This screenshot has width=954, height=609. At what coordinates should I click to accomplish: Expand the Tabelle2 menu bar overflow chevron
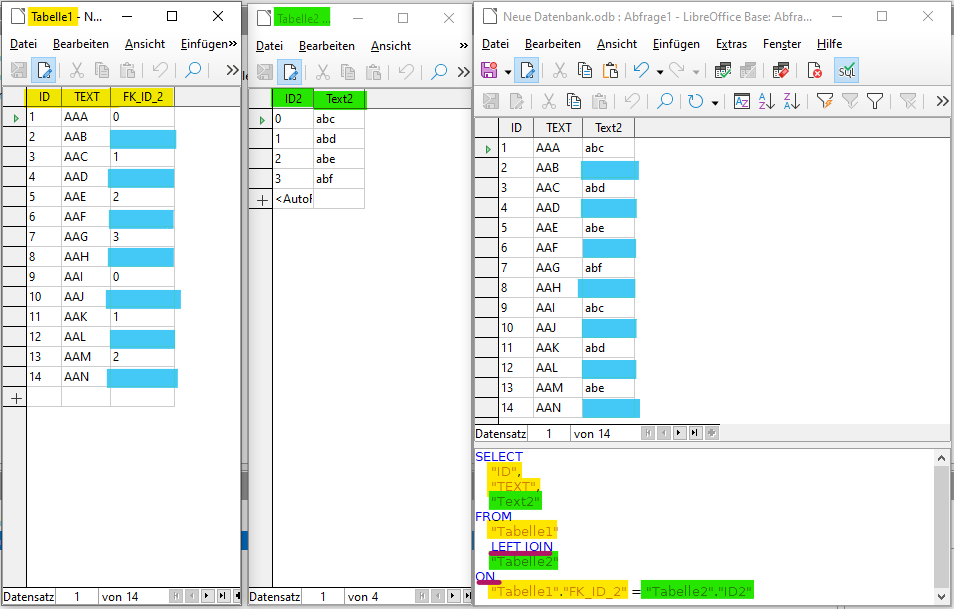[464, 46]
